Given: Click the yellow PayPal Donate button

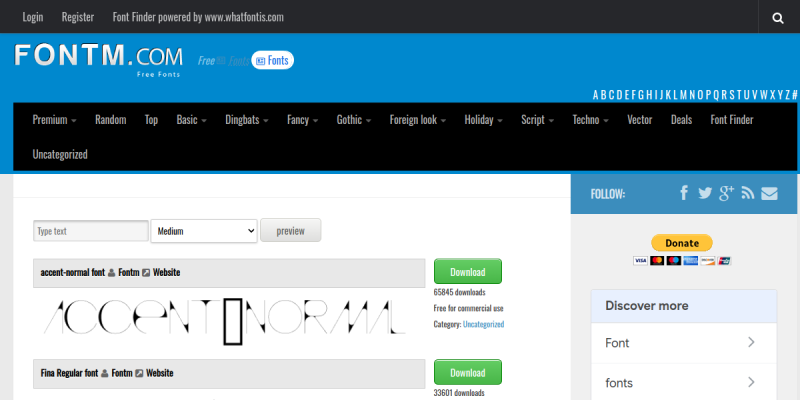Looking at the screenshot, I should coord(682,243).
